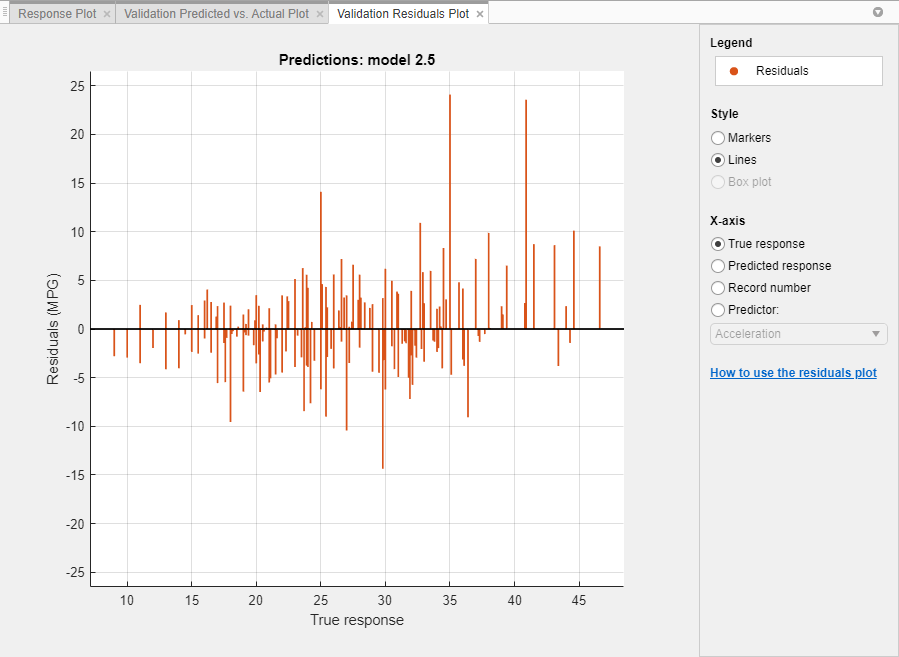Select the Lines style option

pyautogui.click(x=718, y=160)
